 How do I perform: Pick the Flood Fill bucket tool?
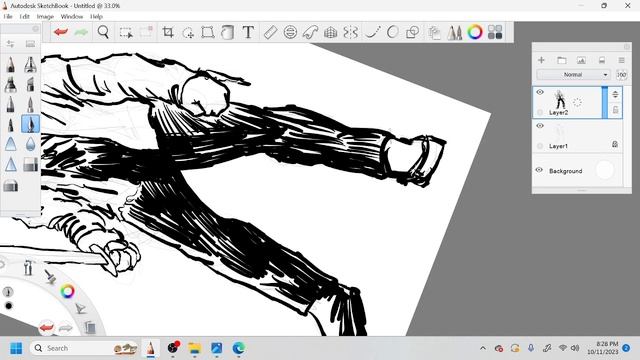pyautogui.click(x=227, y=32)
